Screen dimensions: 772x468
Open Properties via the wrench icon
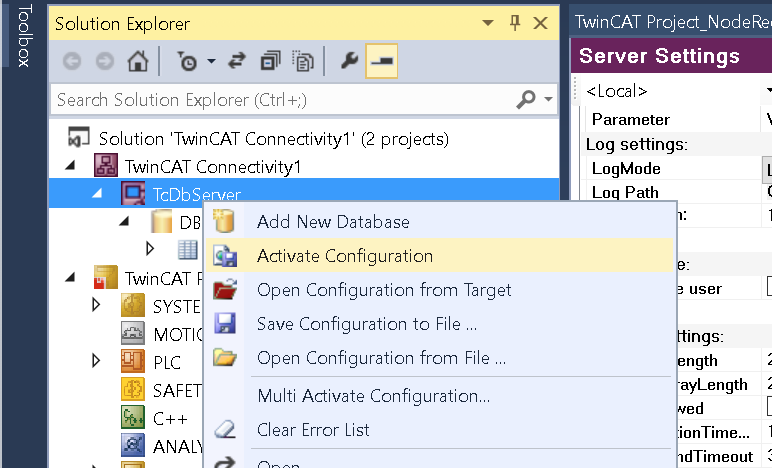(x=349, y=62)
